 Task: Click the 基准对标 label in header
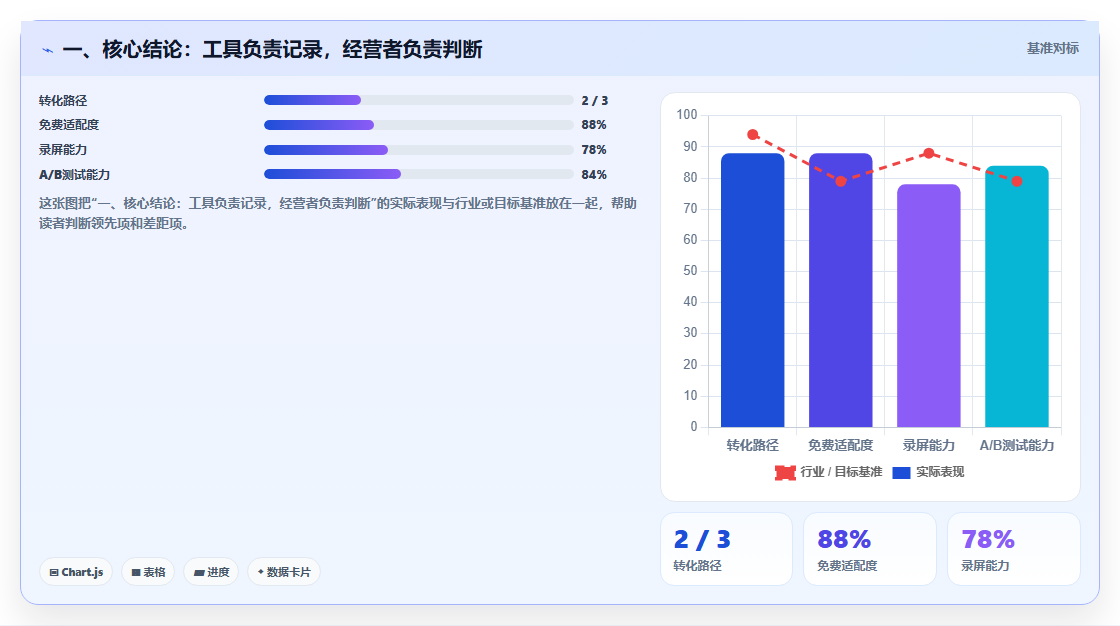[1052, 49]
